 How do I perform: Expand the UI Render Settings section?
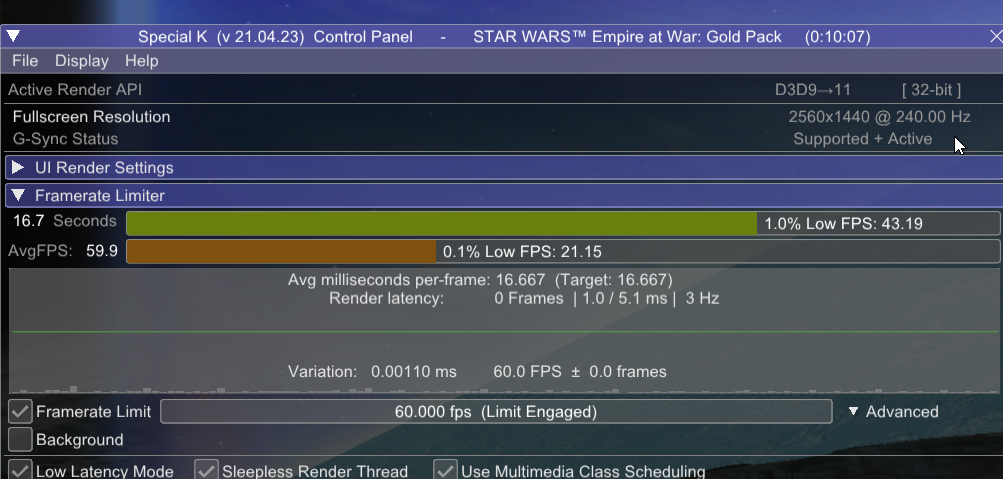pos(18,168)
